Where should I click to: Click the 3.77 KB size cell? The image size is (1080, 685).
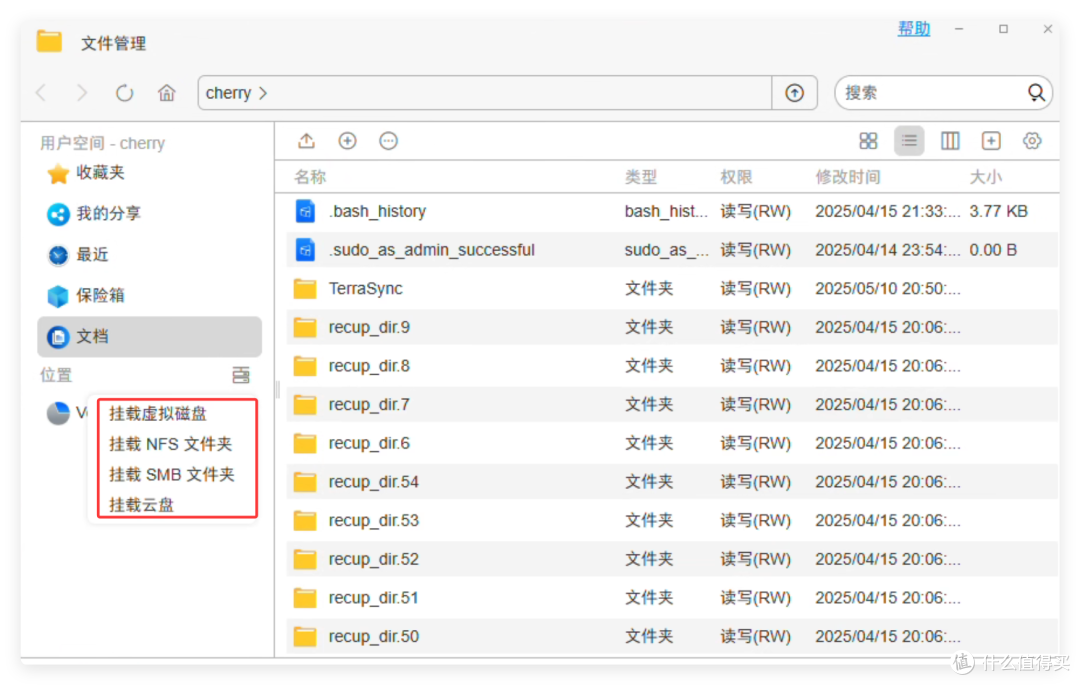(999, 211)
